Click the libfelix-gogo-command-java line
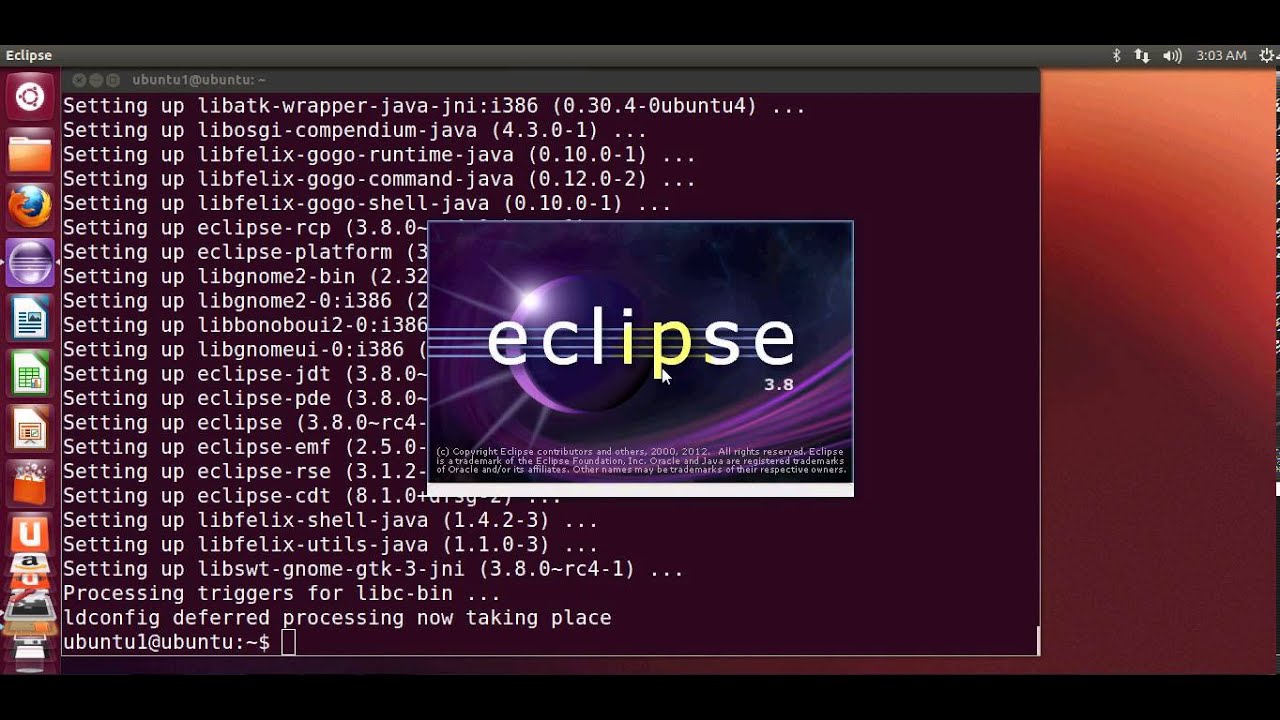Screen dimensions: 1280x720 [379, 179]
